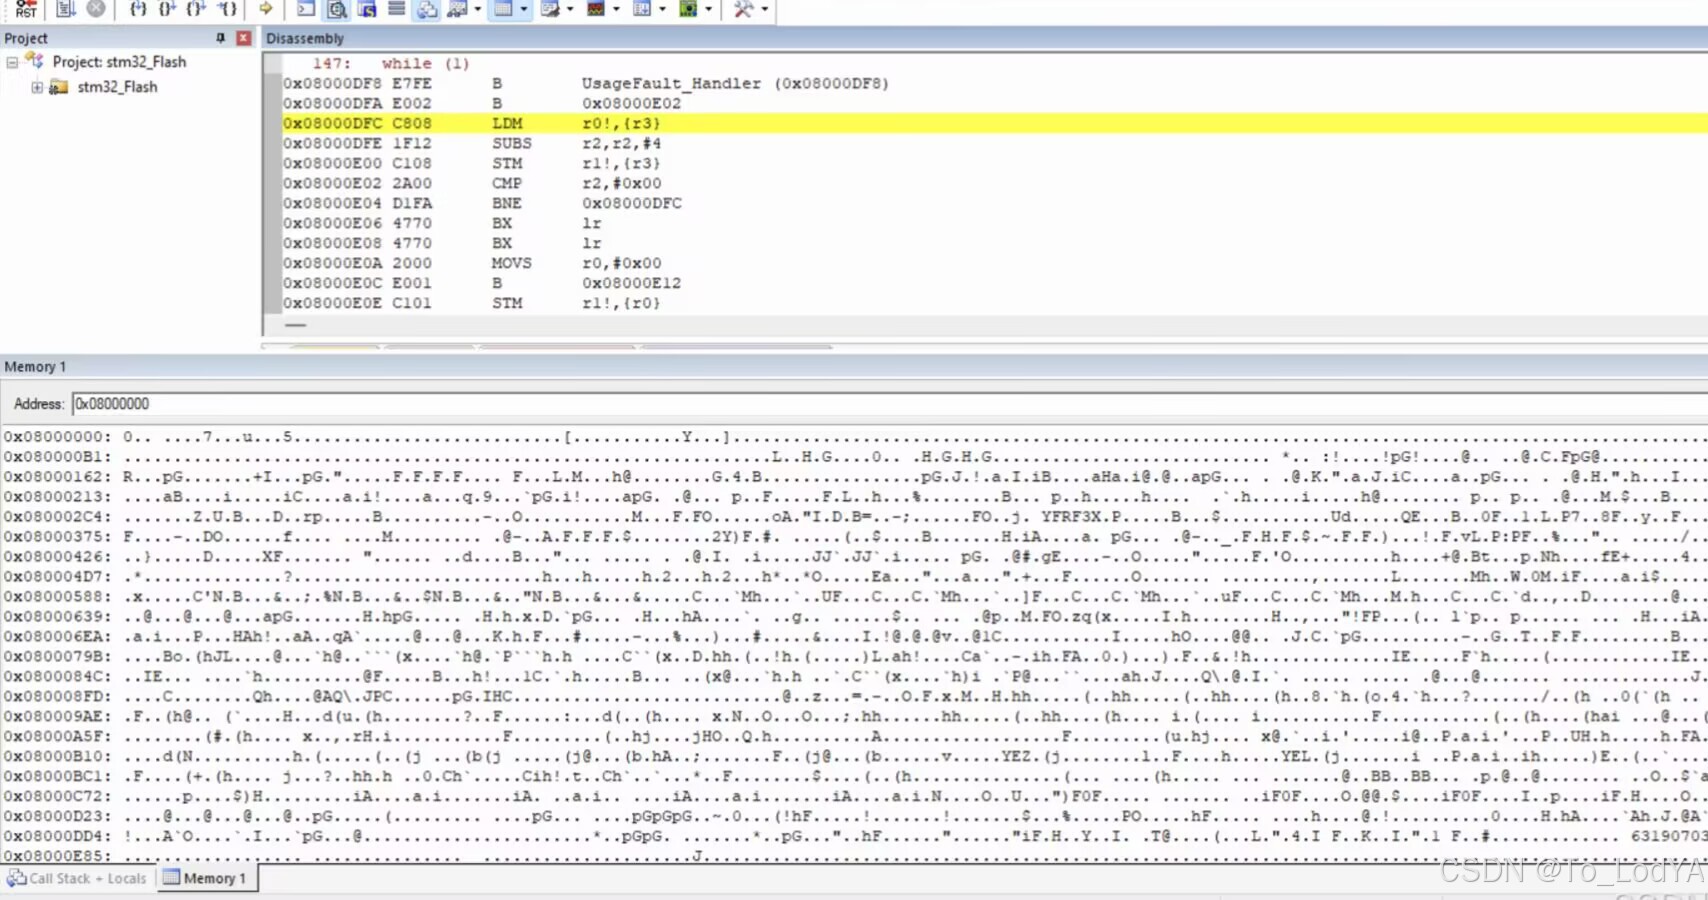The width and height of the screenshot is (1708, 900).
Task: Collapse the Project: stm32_Flash tree node
Action: click(12, 62)
